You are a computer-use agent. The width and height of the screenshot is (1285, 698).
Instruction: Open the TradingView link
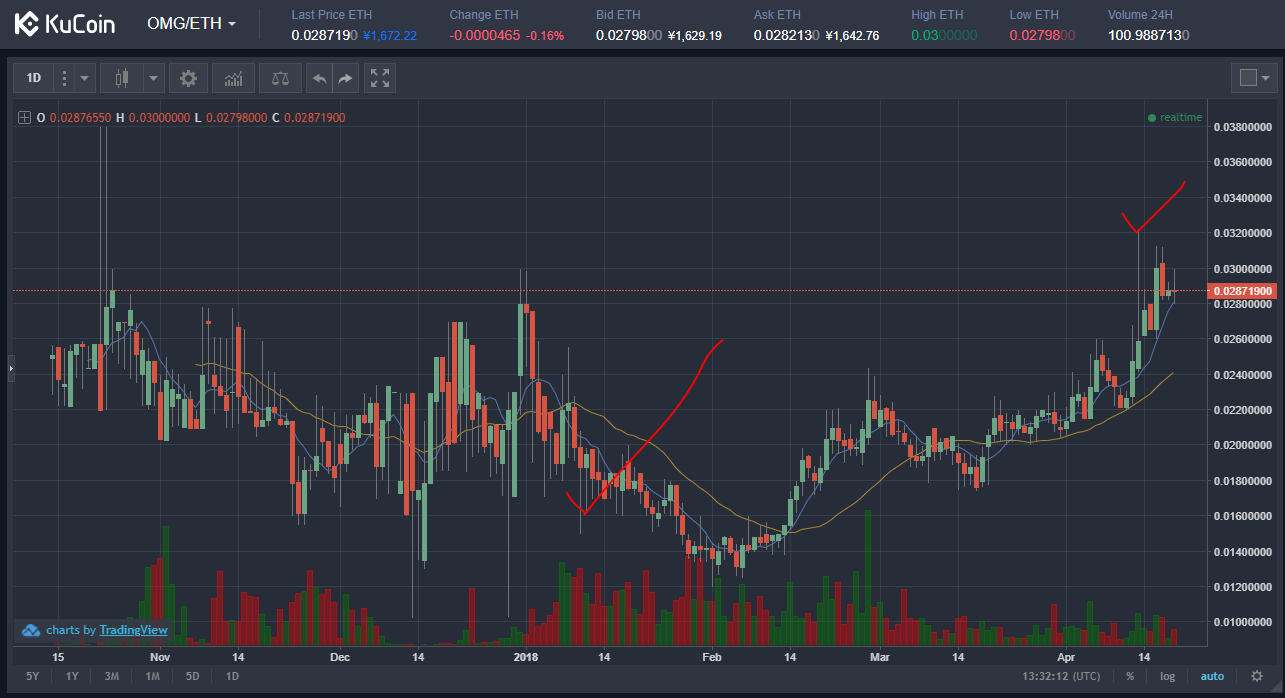[x=133, y=630]
